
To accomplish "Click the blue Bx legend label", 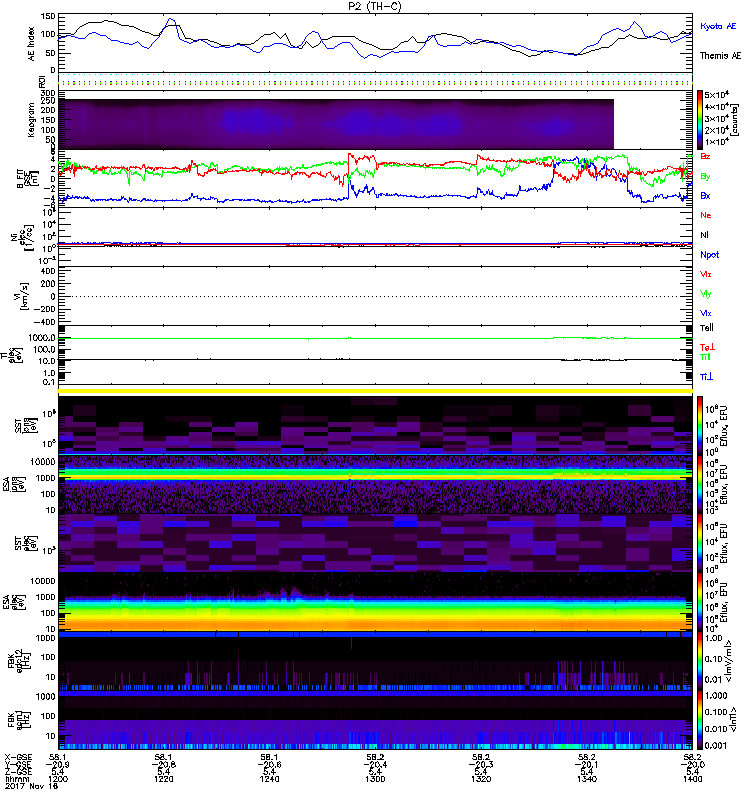I will tap(706, 196).
